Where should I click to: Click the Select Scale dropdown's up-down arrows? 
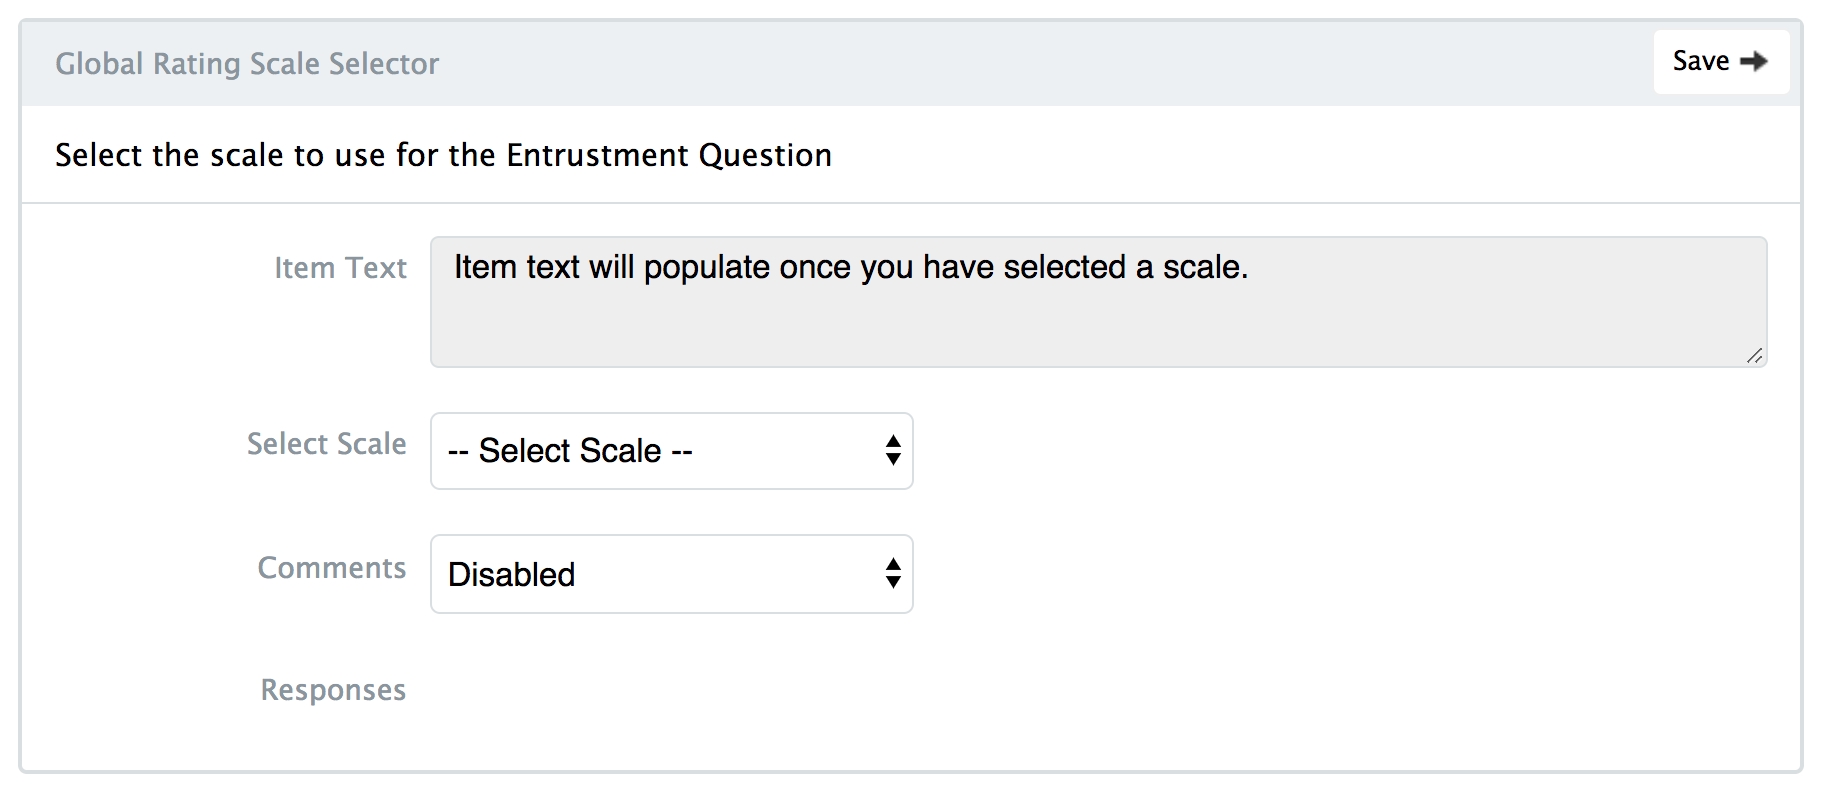pos(893,451)
